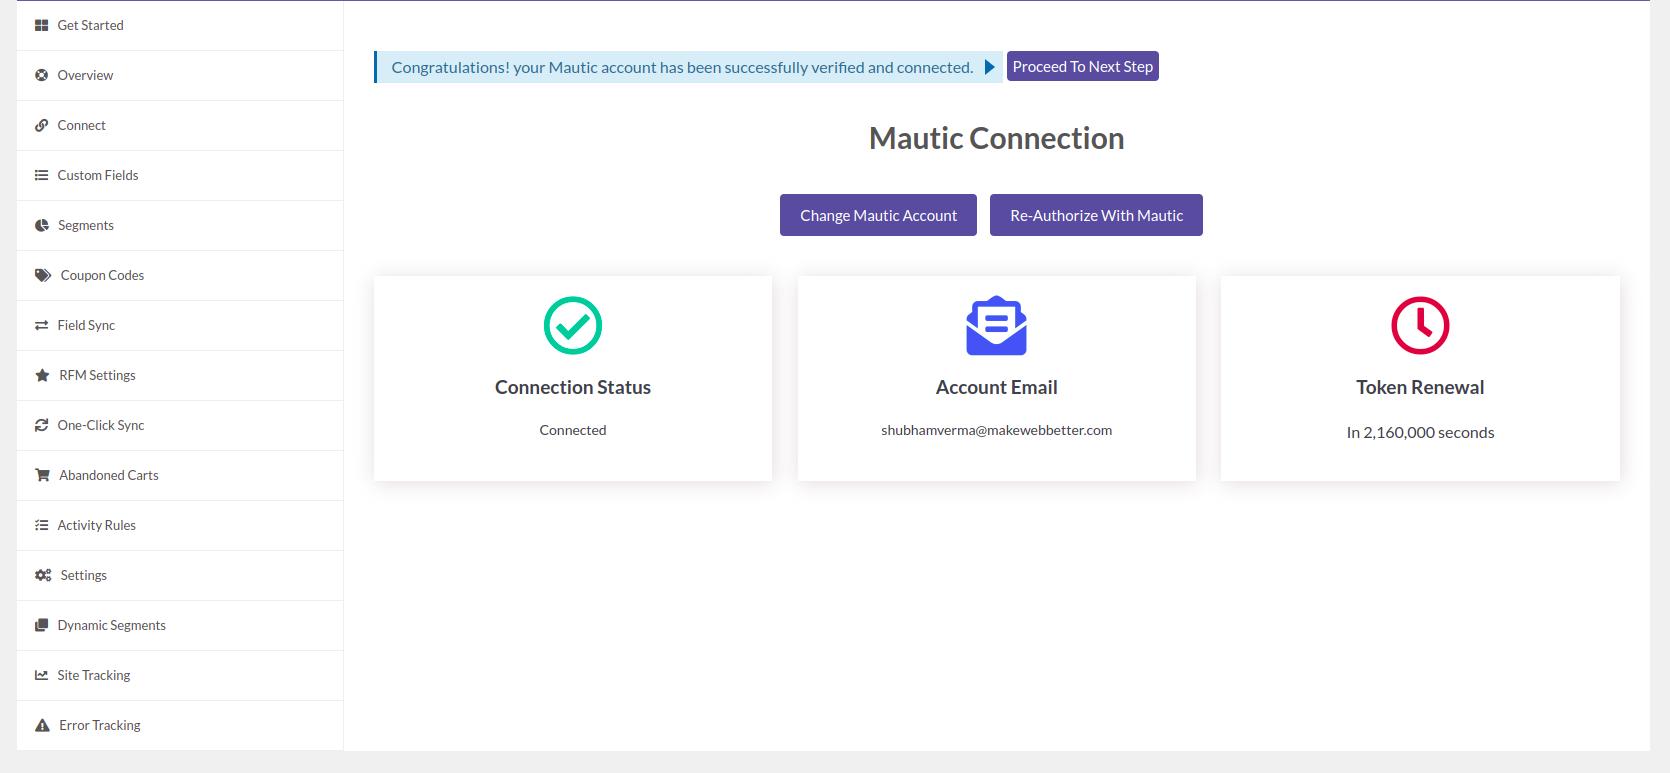
Task: Click the In 2,160,000 seconds text
Action: 1420,432
